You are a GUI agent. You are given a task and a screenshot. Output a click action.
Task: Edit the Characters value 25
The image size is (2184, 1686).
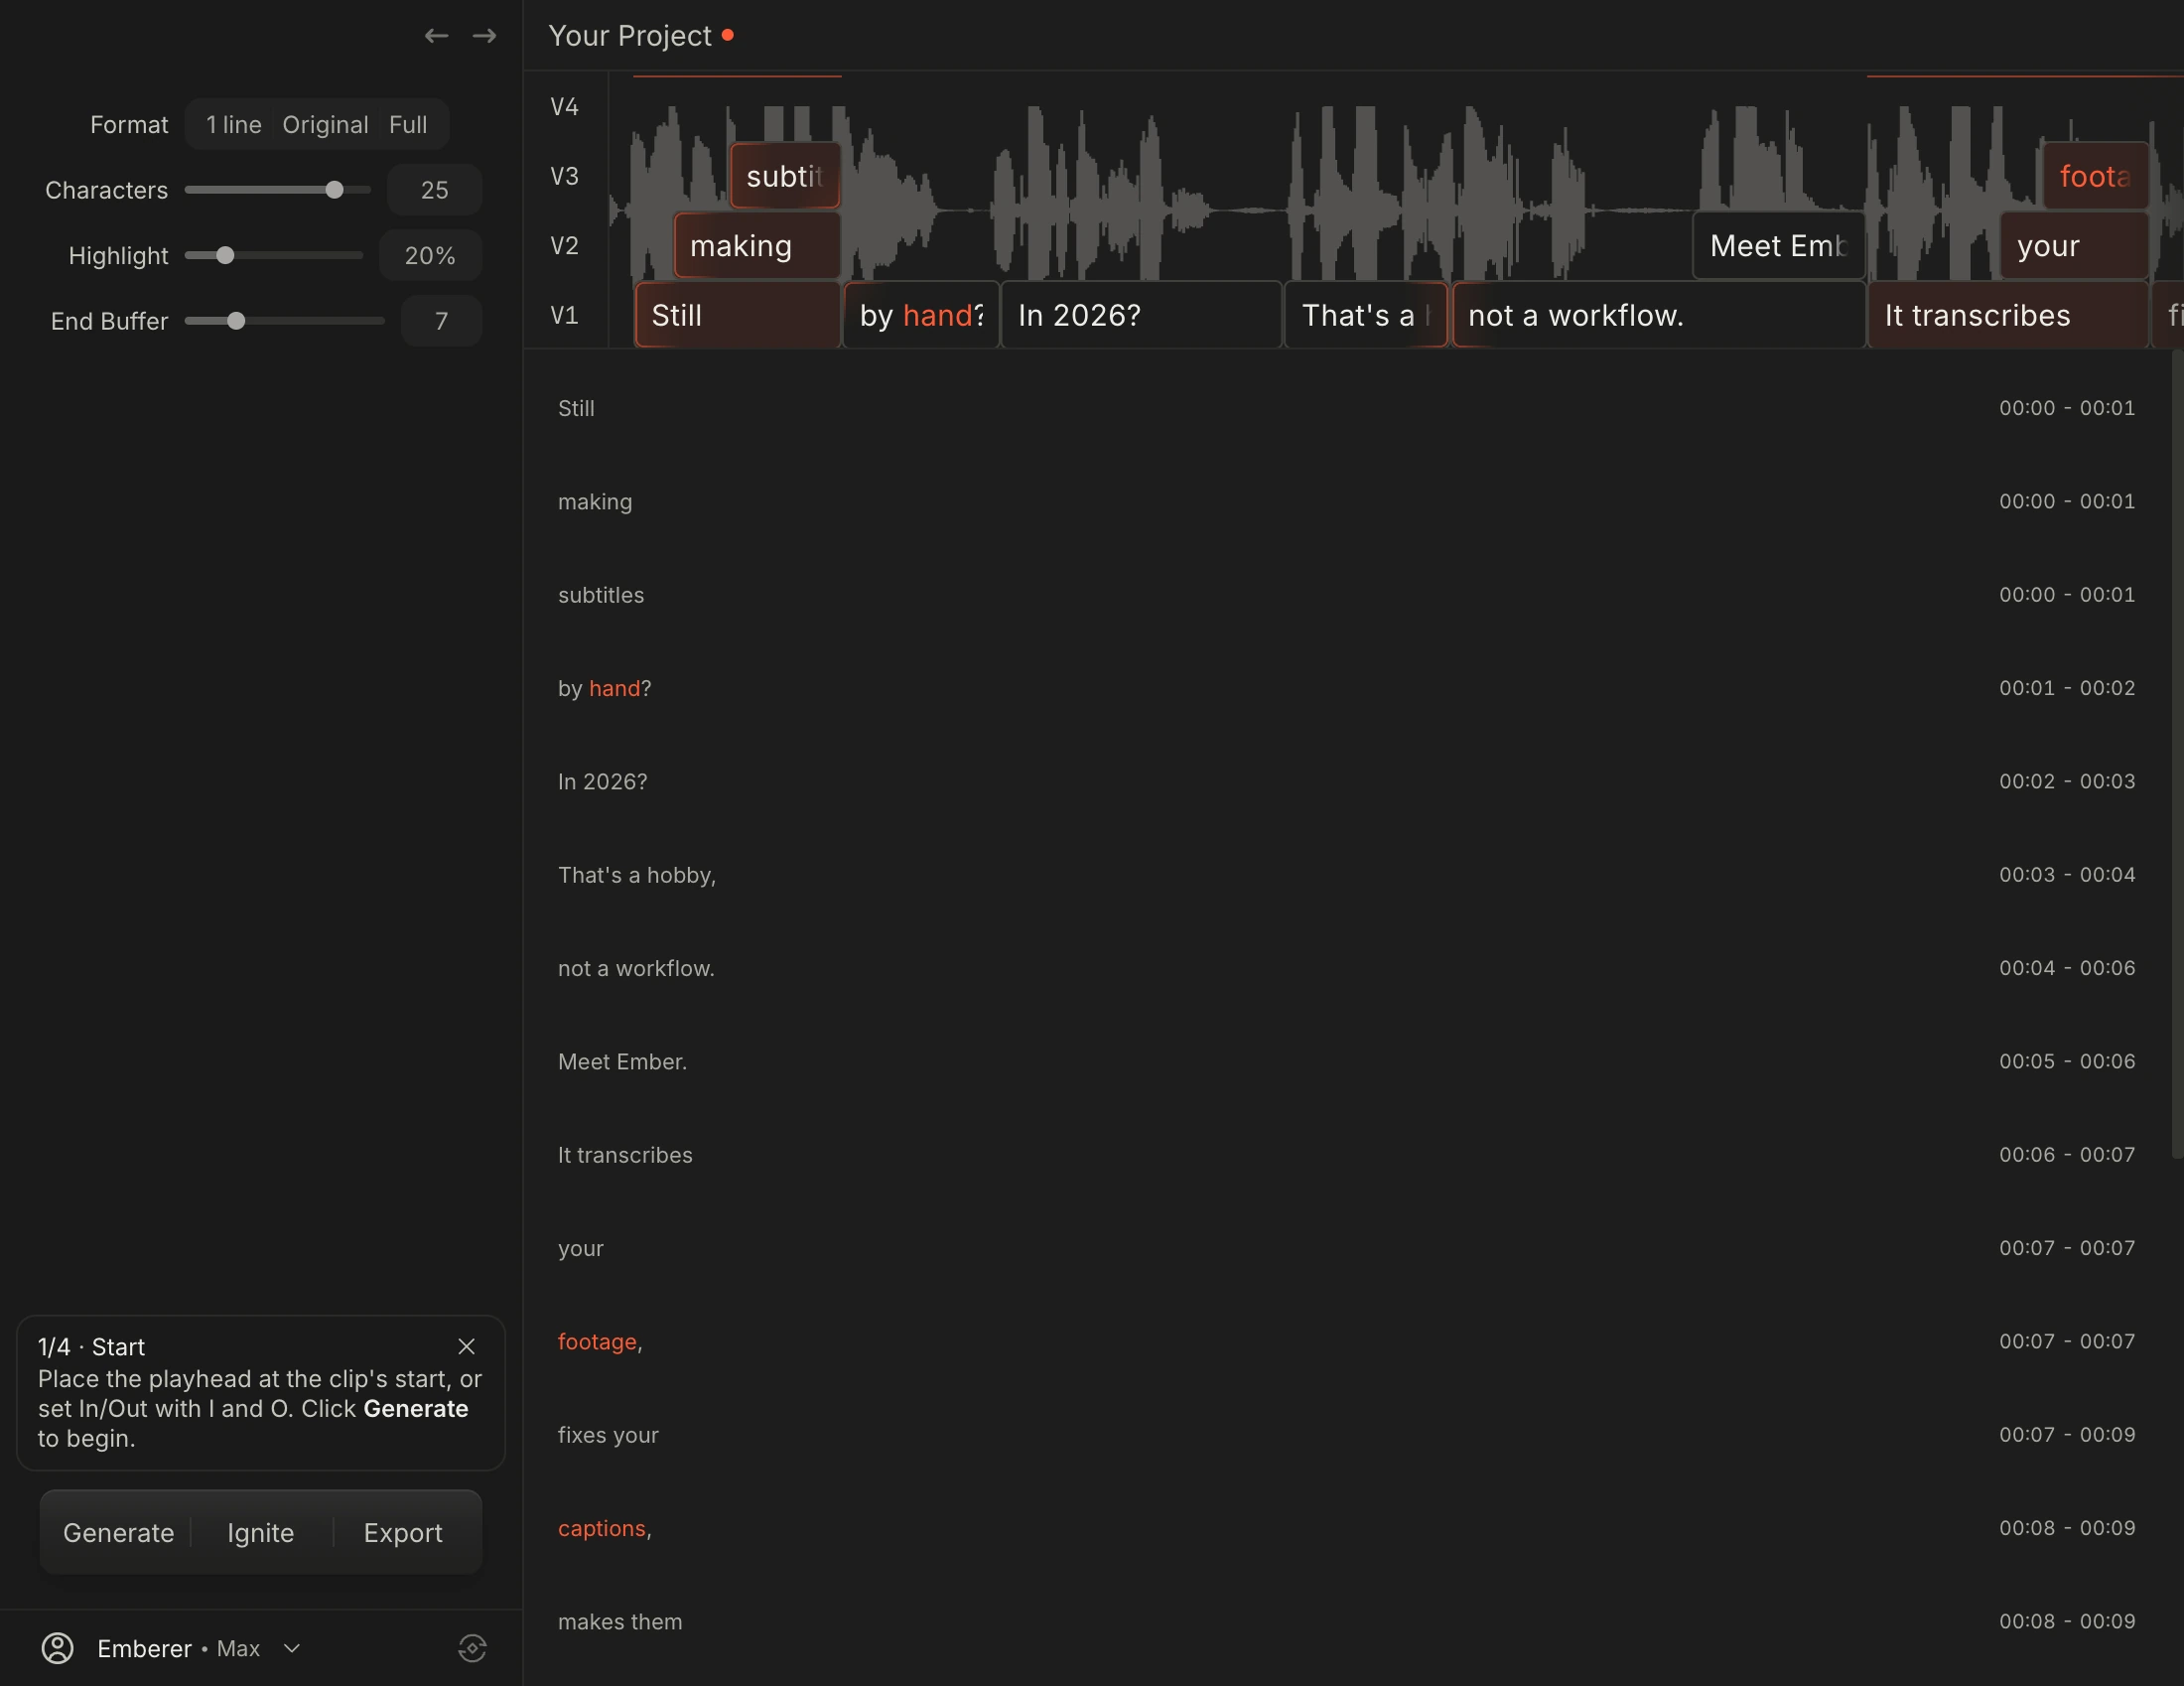435,190
